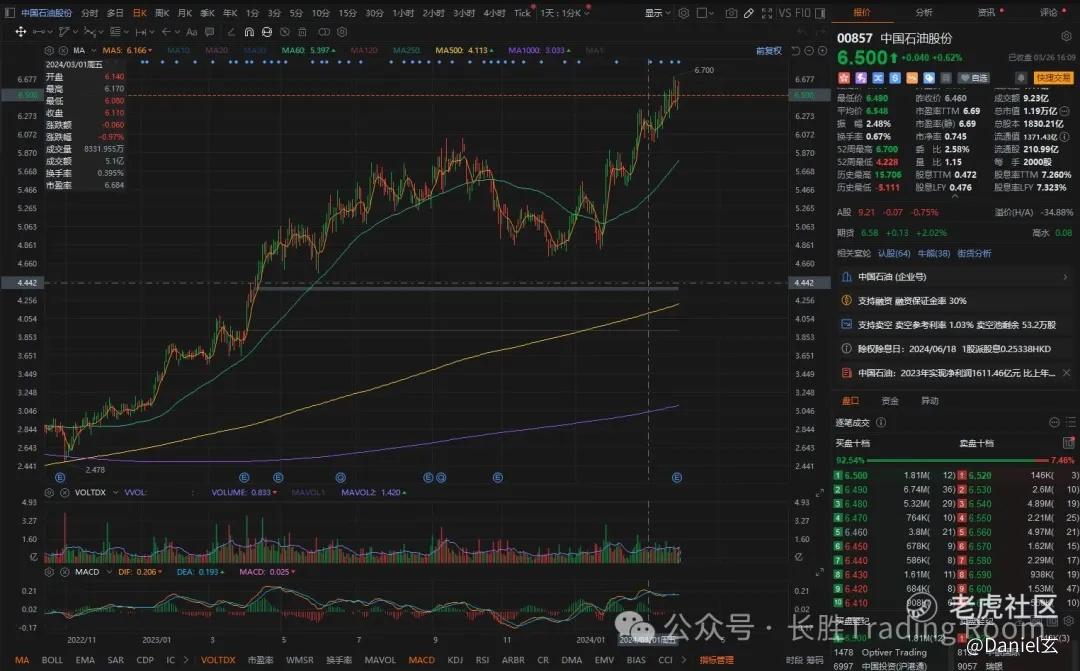Zoom in chart with plus circle icon
Screen dimensions: 1080x671
click(823, 50)
